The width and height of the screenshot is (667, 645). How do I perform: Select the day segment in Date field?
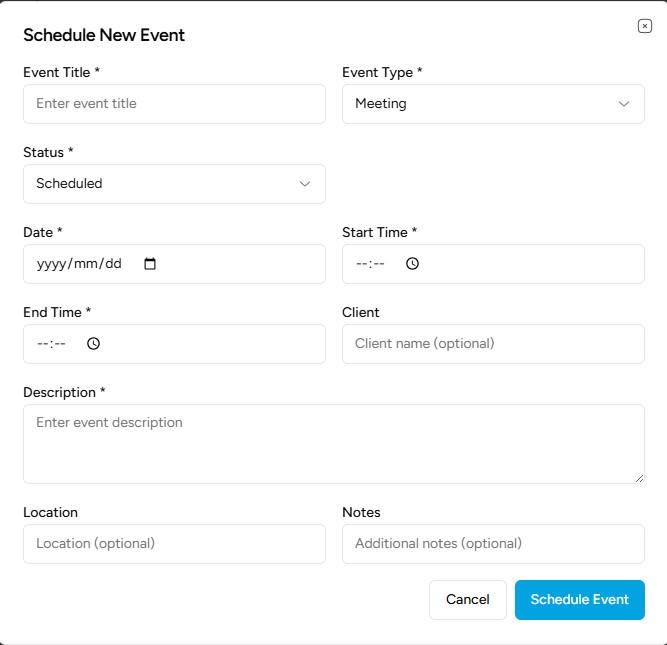112,264
